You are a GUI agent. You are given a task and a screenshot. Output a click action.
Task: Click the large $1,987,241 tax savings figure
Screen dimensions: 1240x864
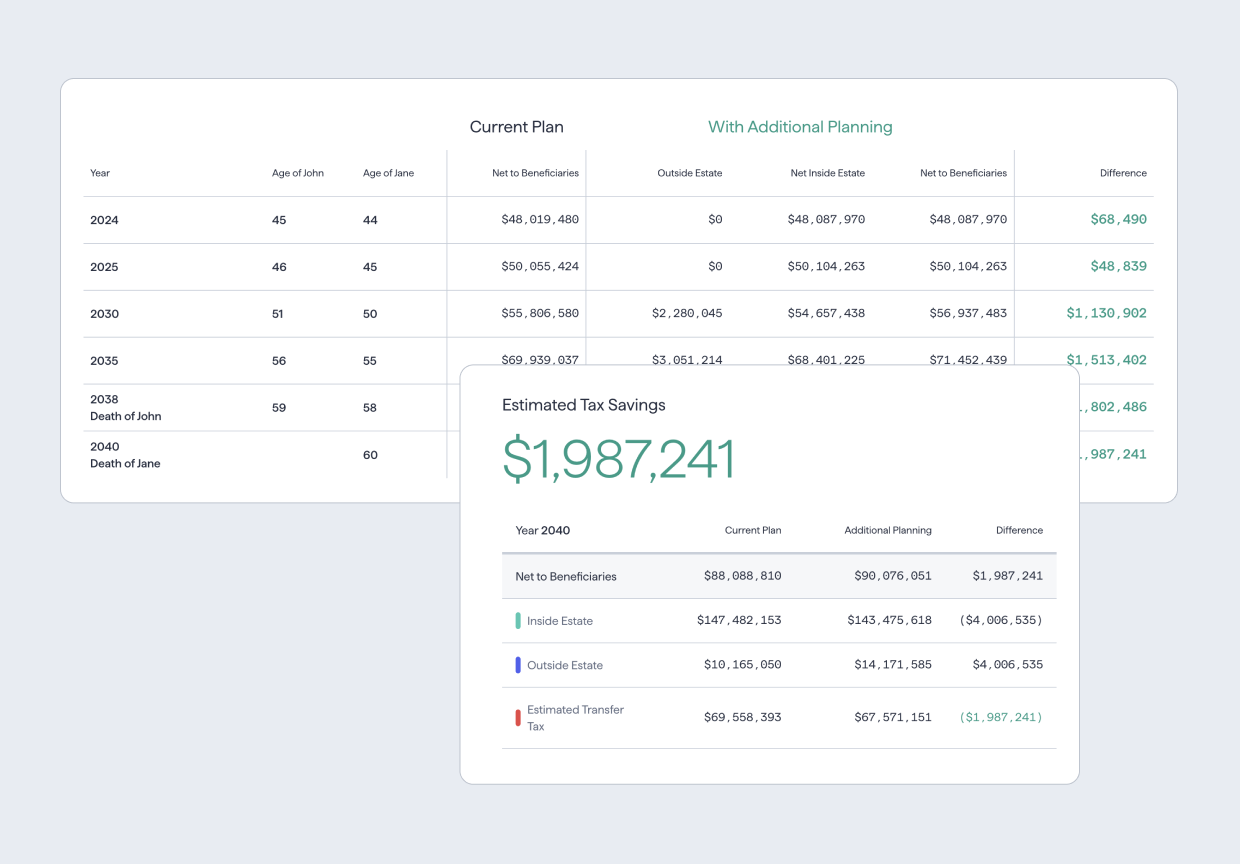pyautogui.click(x=618, y=459)
